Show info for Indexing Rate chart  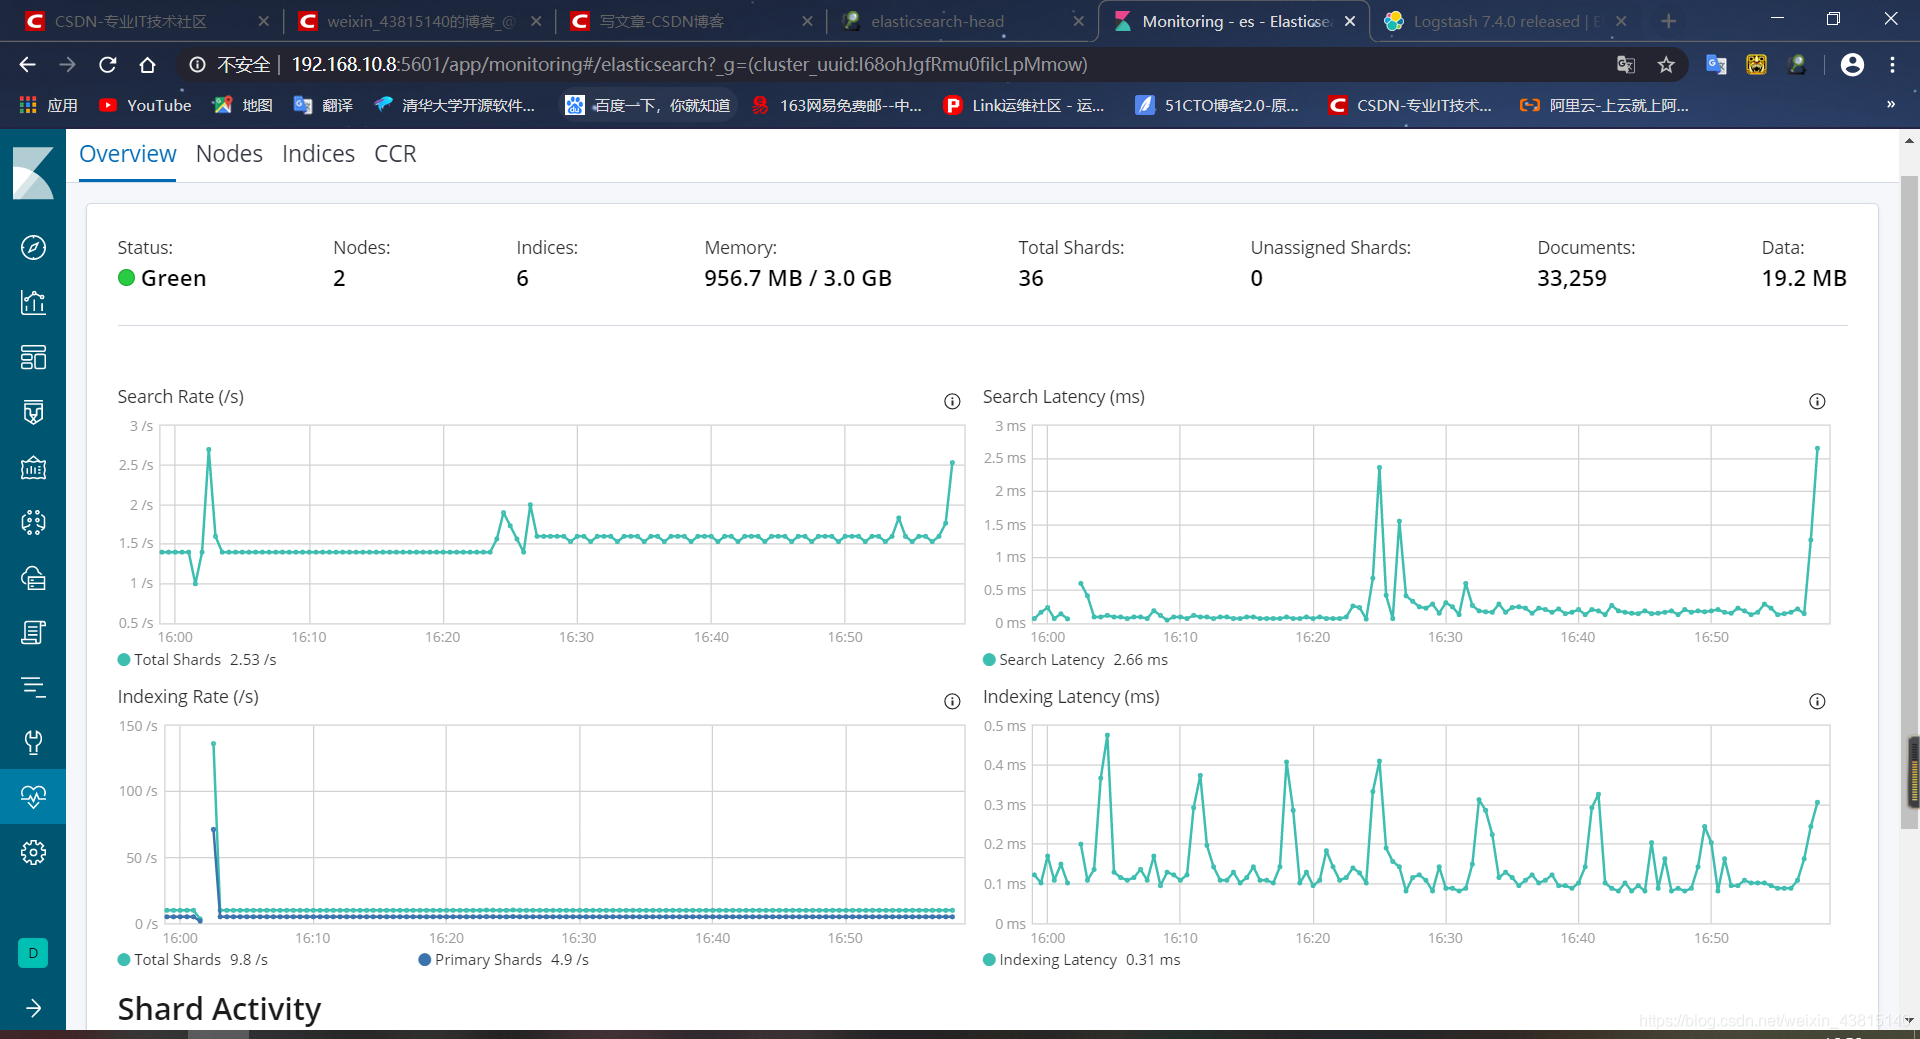[952, 701]
